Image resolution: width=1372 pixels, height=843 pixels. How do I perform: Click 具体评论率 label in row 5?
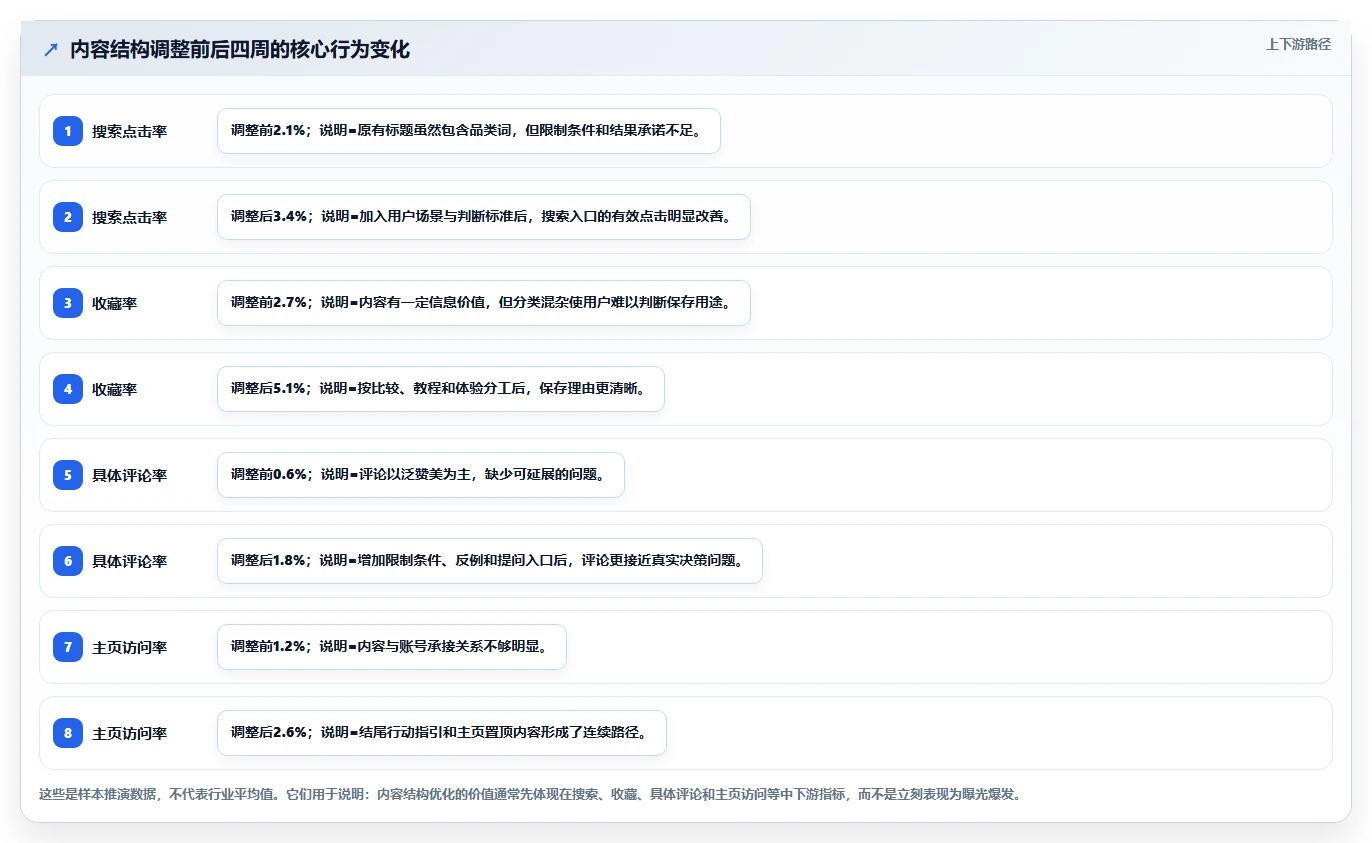(x=130, y=475)
